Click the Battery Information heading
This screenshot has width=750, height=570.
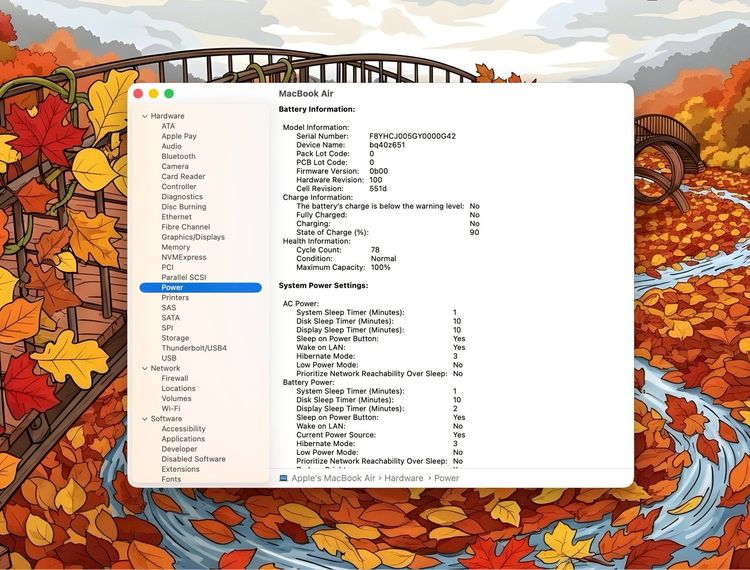point(317,109)
